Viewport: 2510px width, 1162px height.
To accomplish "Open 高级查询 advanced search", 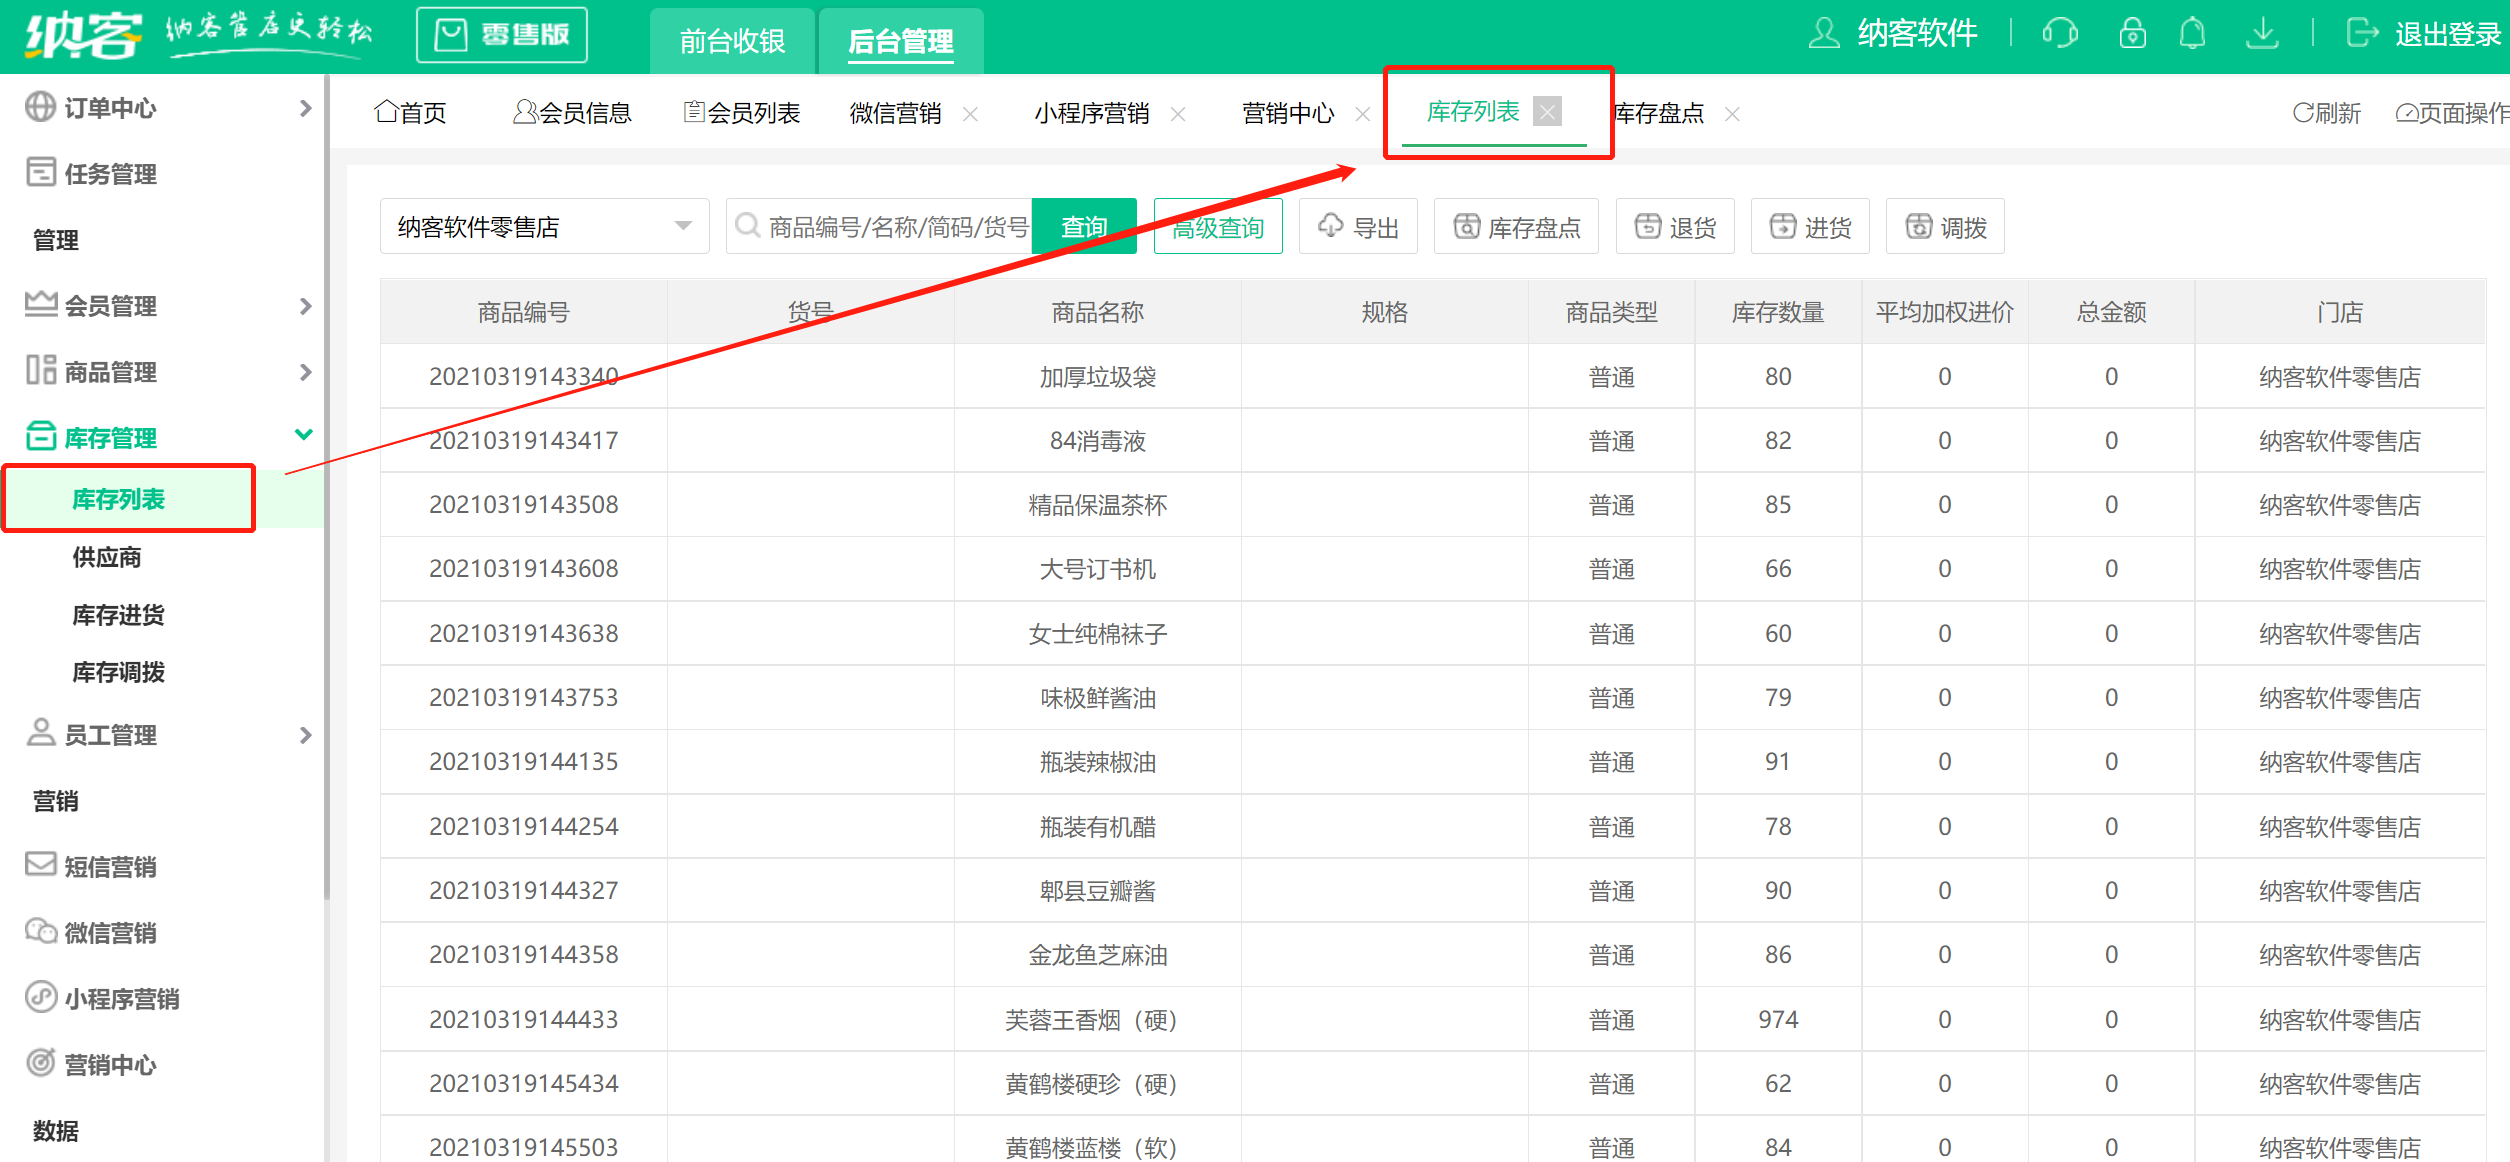I will pos(1217,226).
